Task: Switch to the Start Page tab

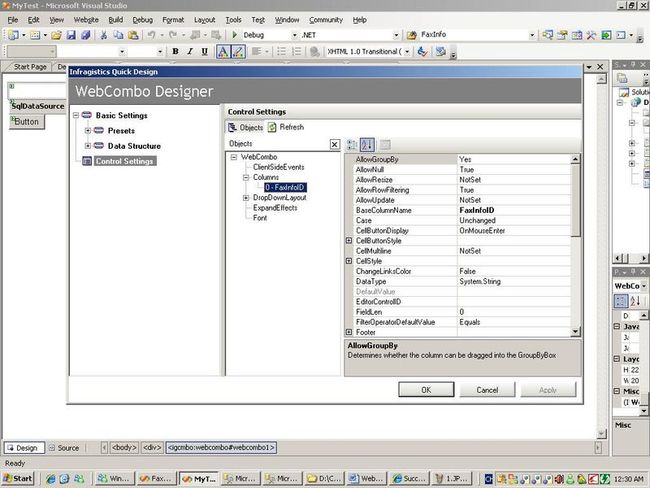Action: 30,67
